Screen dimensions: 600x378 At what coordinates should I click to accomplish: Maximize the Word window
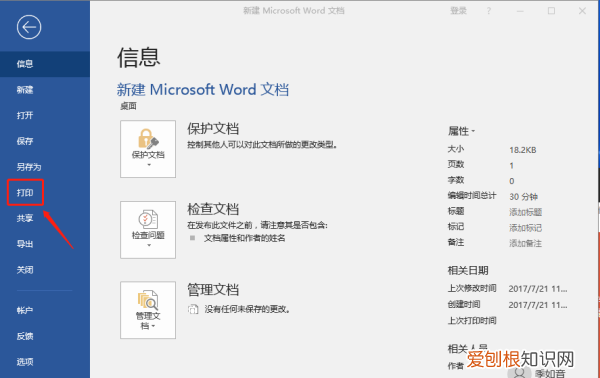[x=551, y=11]
